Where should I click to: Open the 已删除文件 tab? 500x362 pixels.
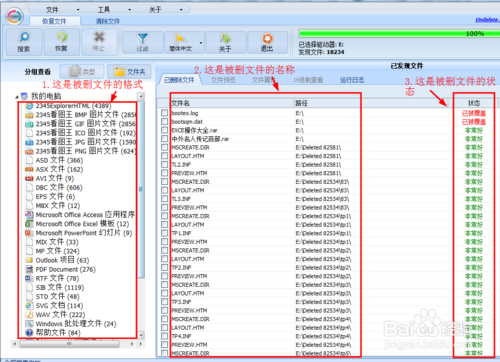coord(179,80)
